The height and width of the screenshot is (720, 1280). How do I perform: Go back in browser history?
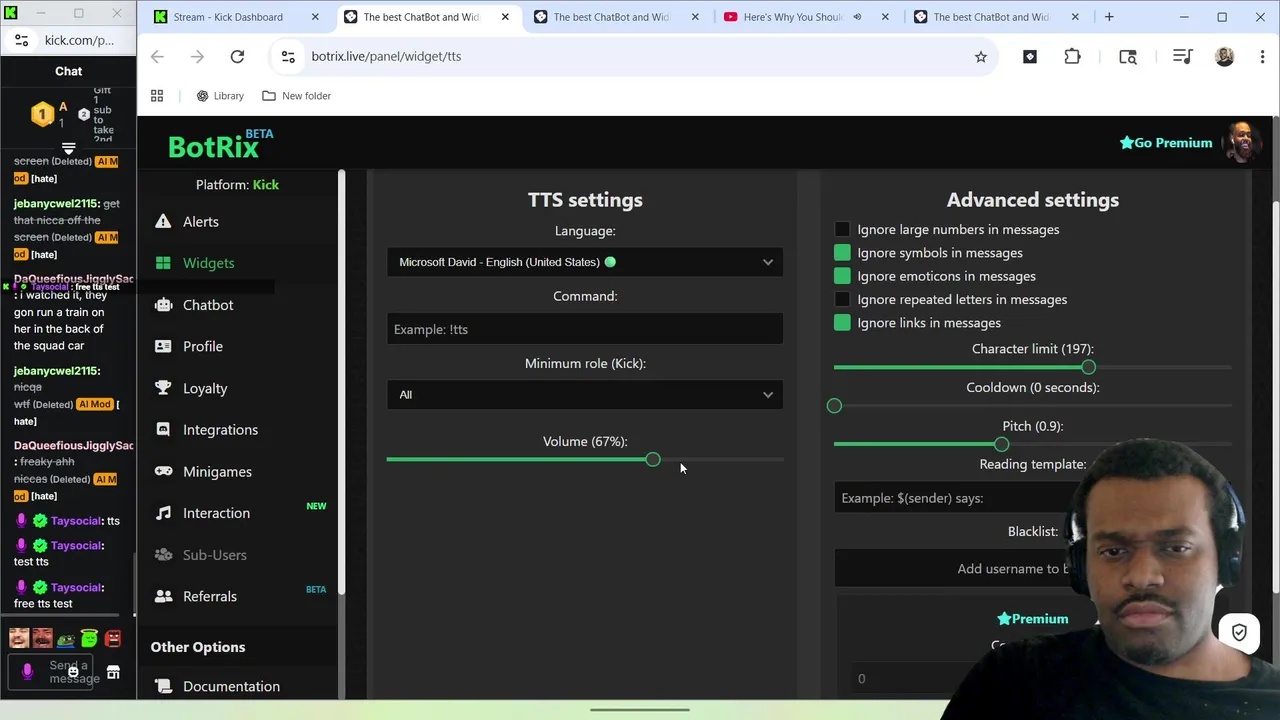coord(157,57)
